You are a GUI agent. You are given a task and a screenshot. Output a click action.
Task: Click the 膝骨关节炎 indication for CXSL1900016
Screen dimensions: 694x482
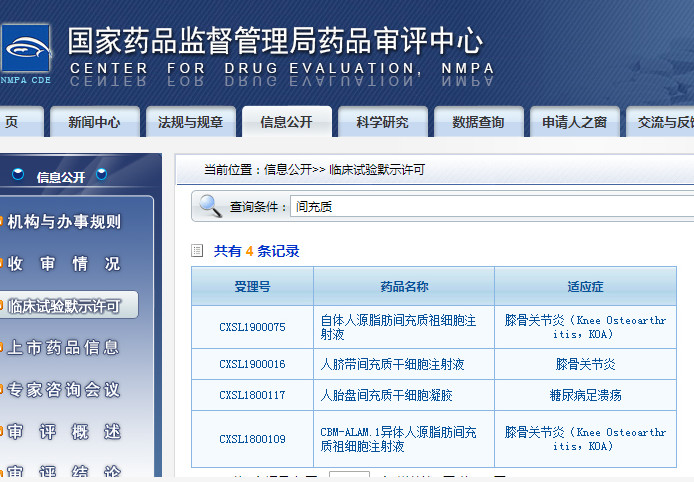(585, 364)
